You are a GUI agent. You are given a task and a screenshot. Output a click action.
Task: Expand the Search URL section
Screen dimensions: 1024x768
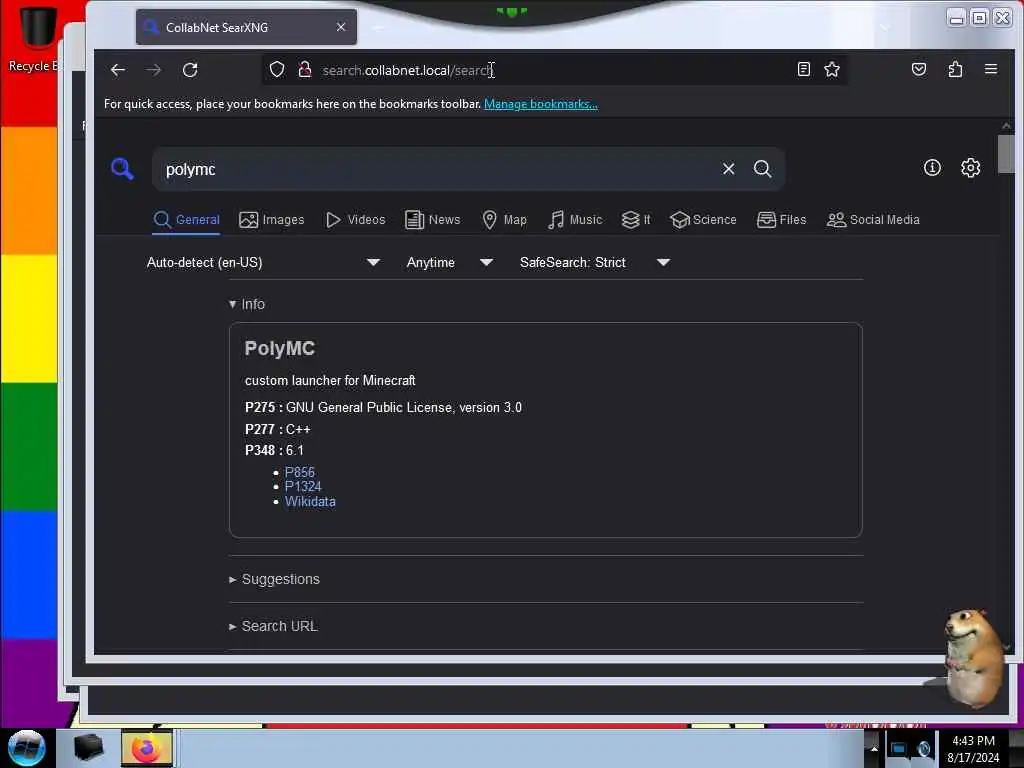coord(273,626)
